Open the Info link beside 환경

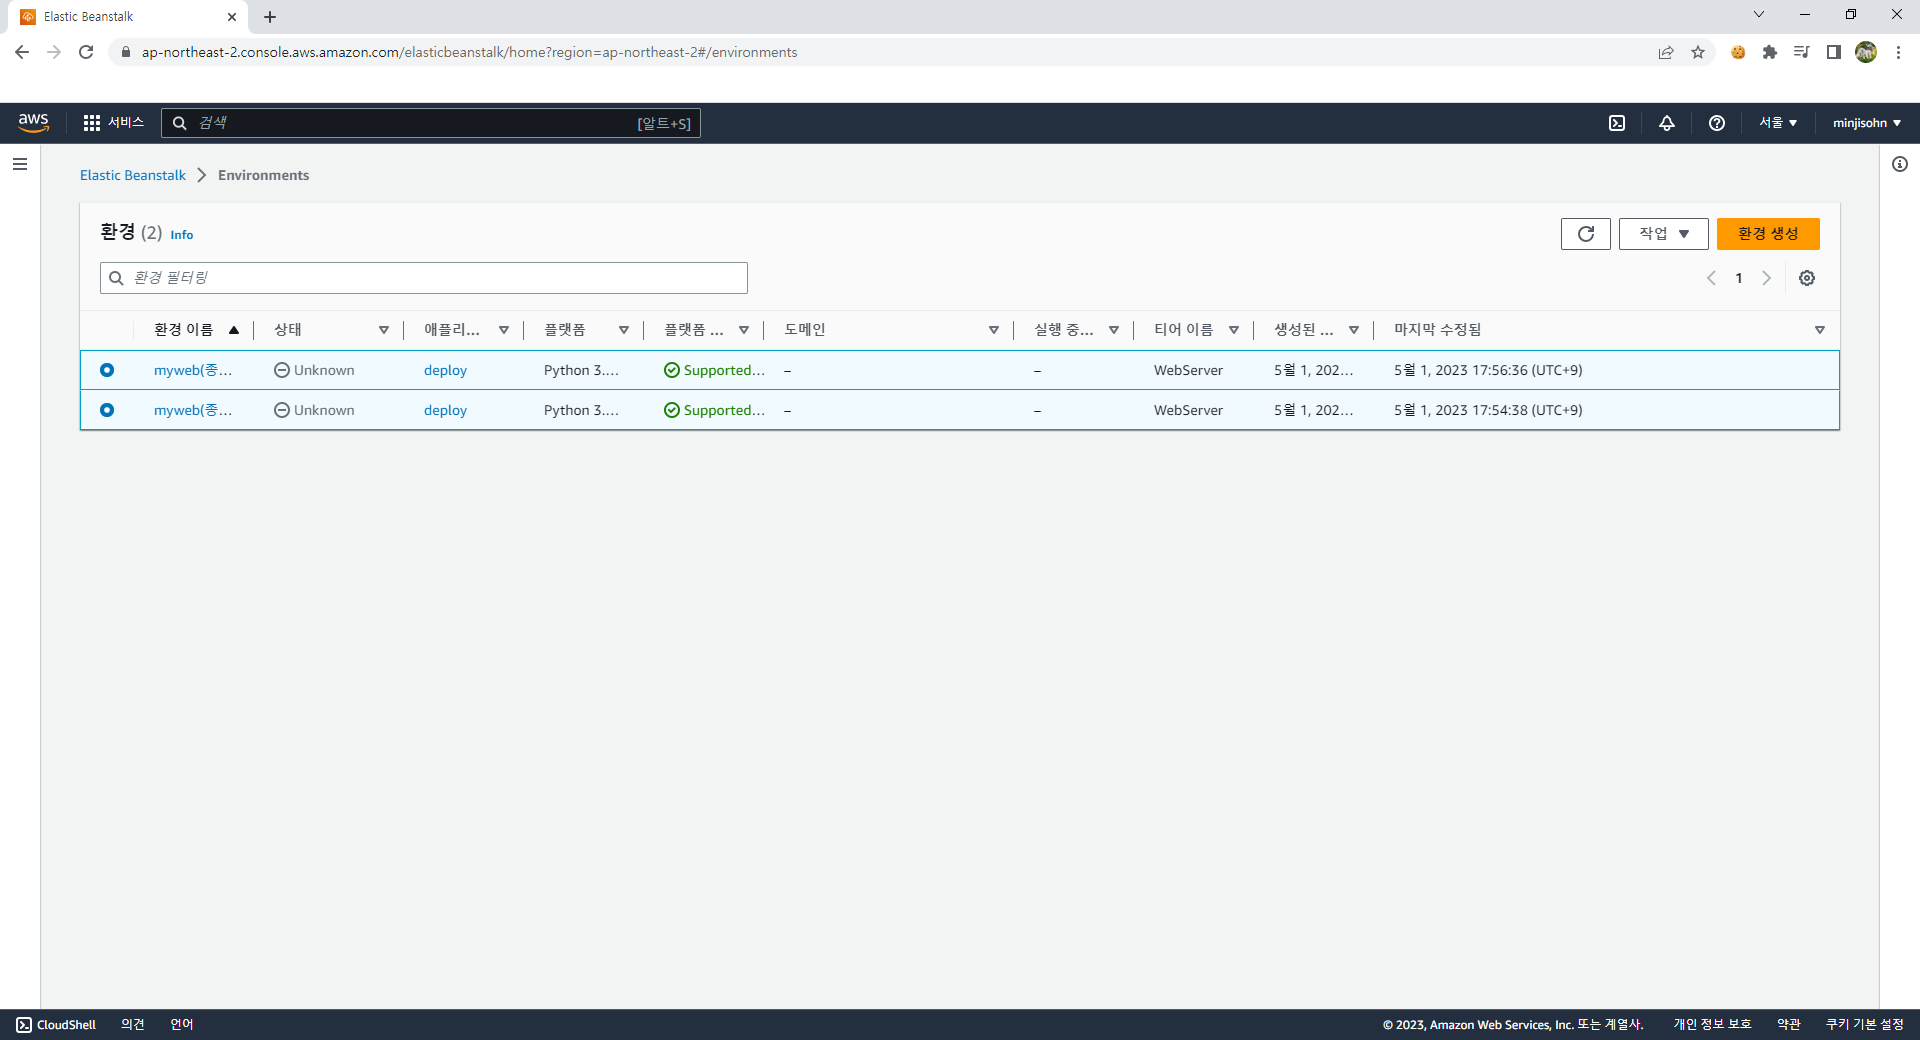point(182,235)
